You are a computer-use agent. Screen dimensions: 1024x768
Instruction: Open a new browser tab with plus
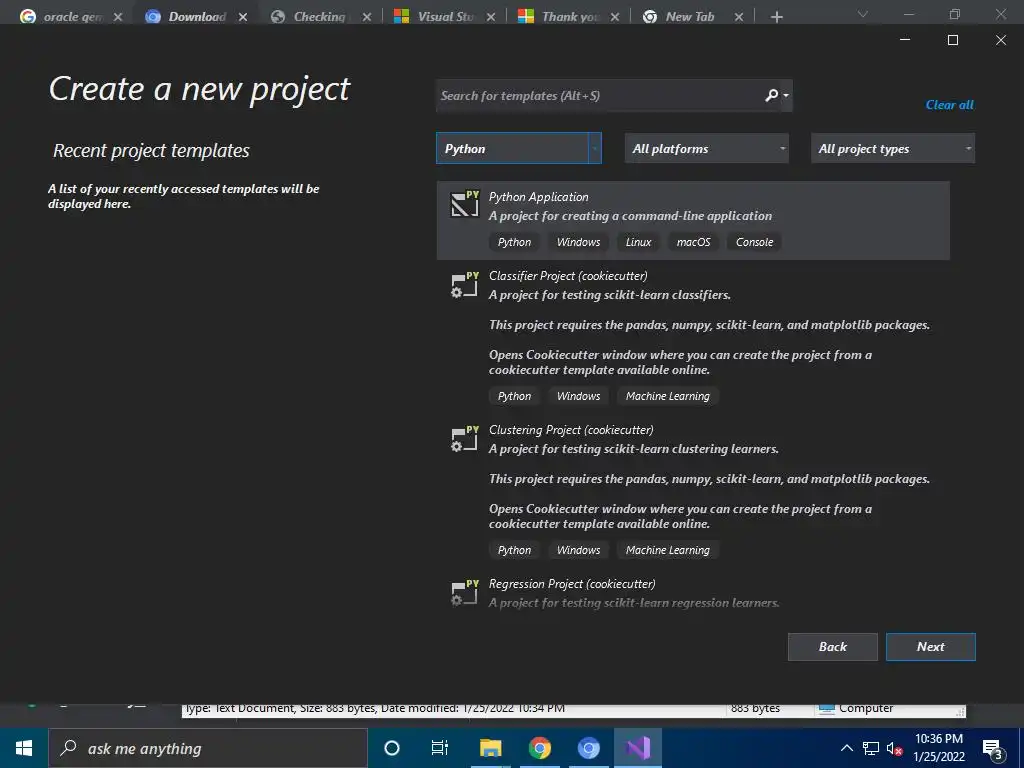(776, 17)
